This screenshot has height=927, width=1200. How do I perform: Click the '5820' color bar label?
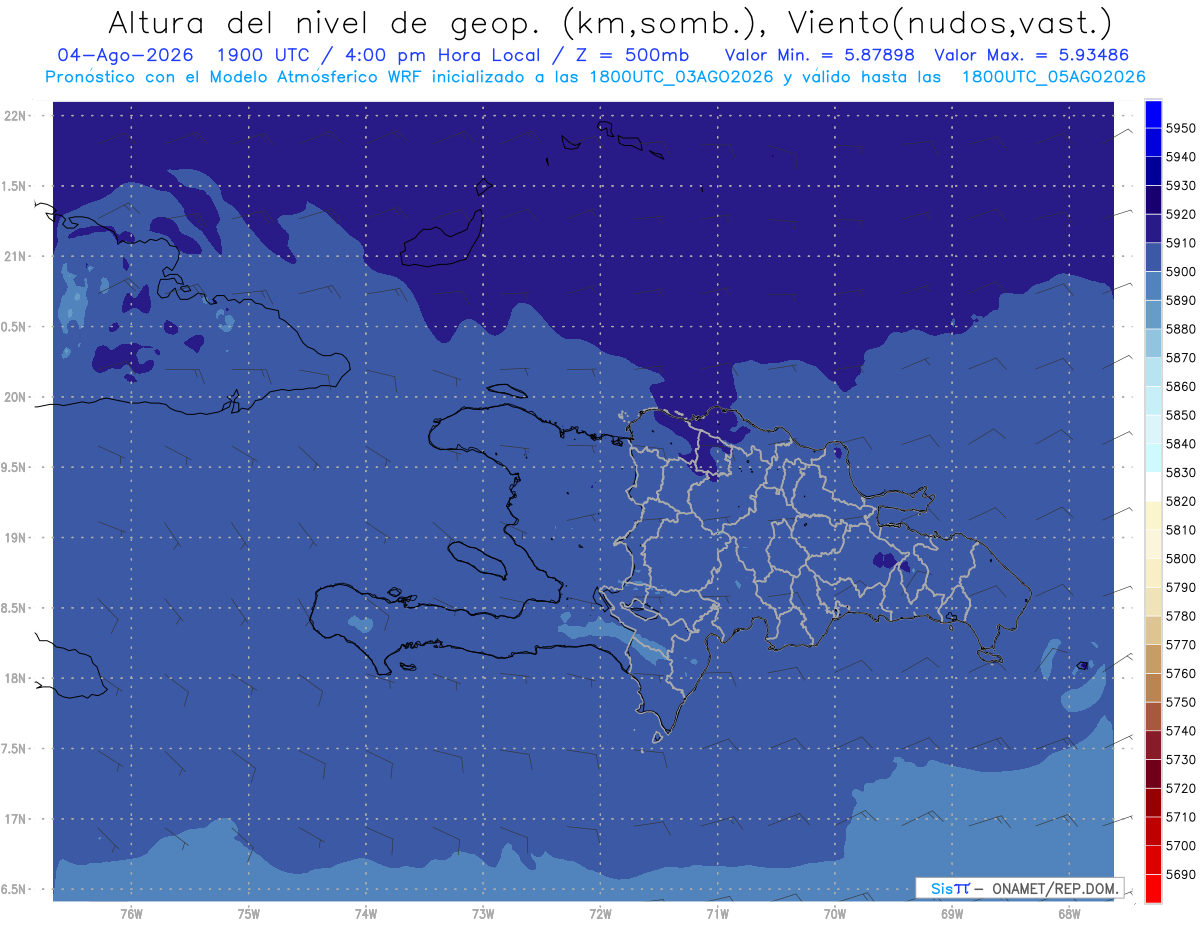coord(1181,501)
